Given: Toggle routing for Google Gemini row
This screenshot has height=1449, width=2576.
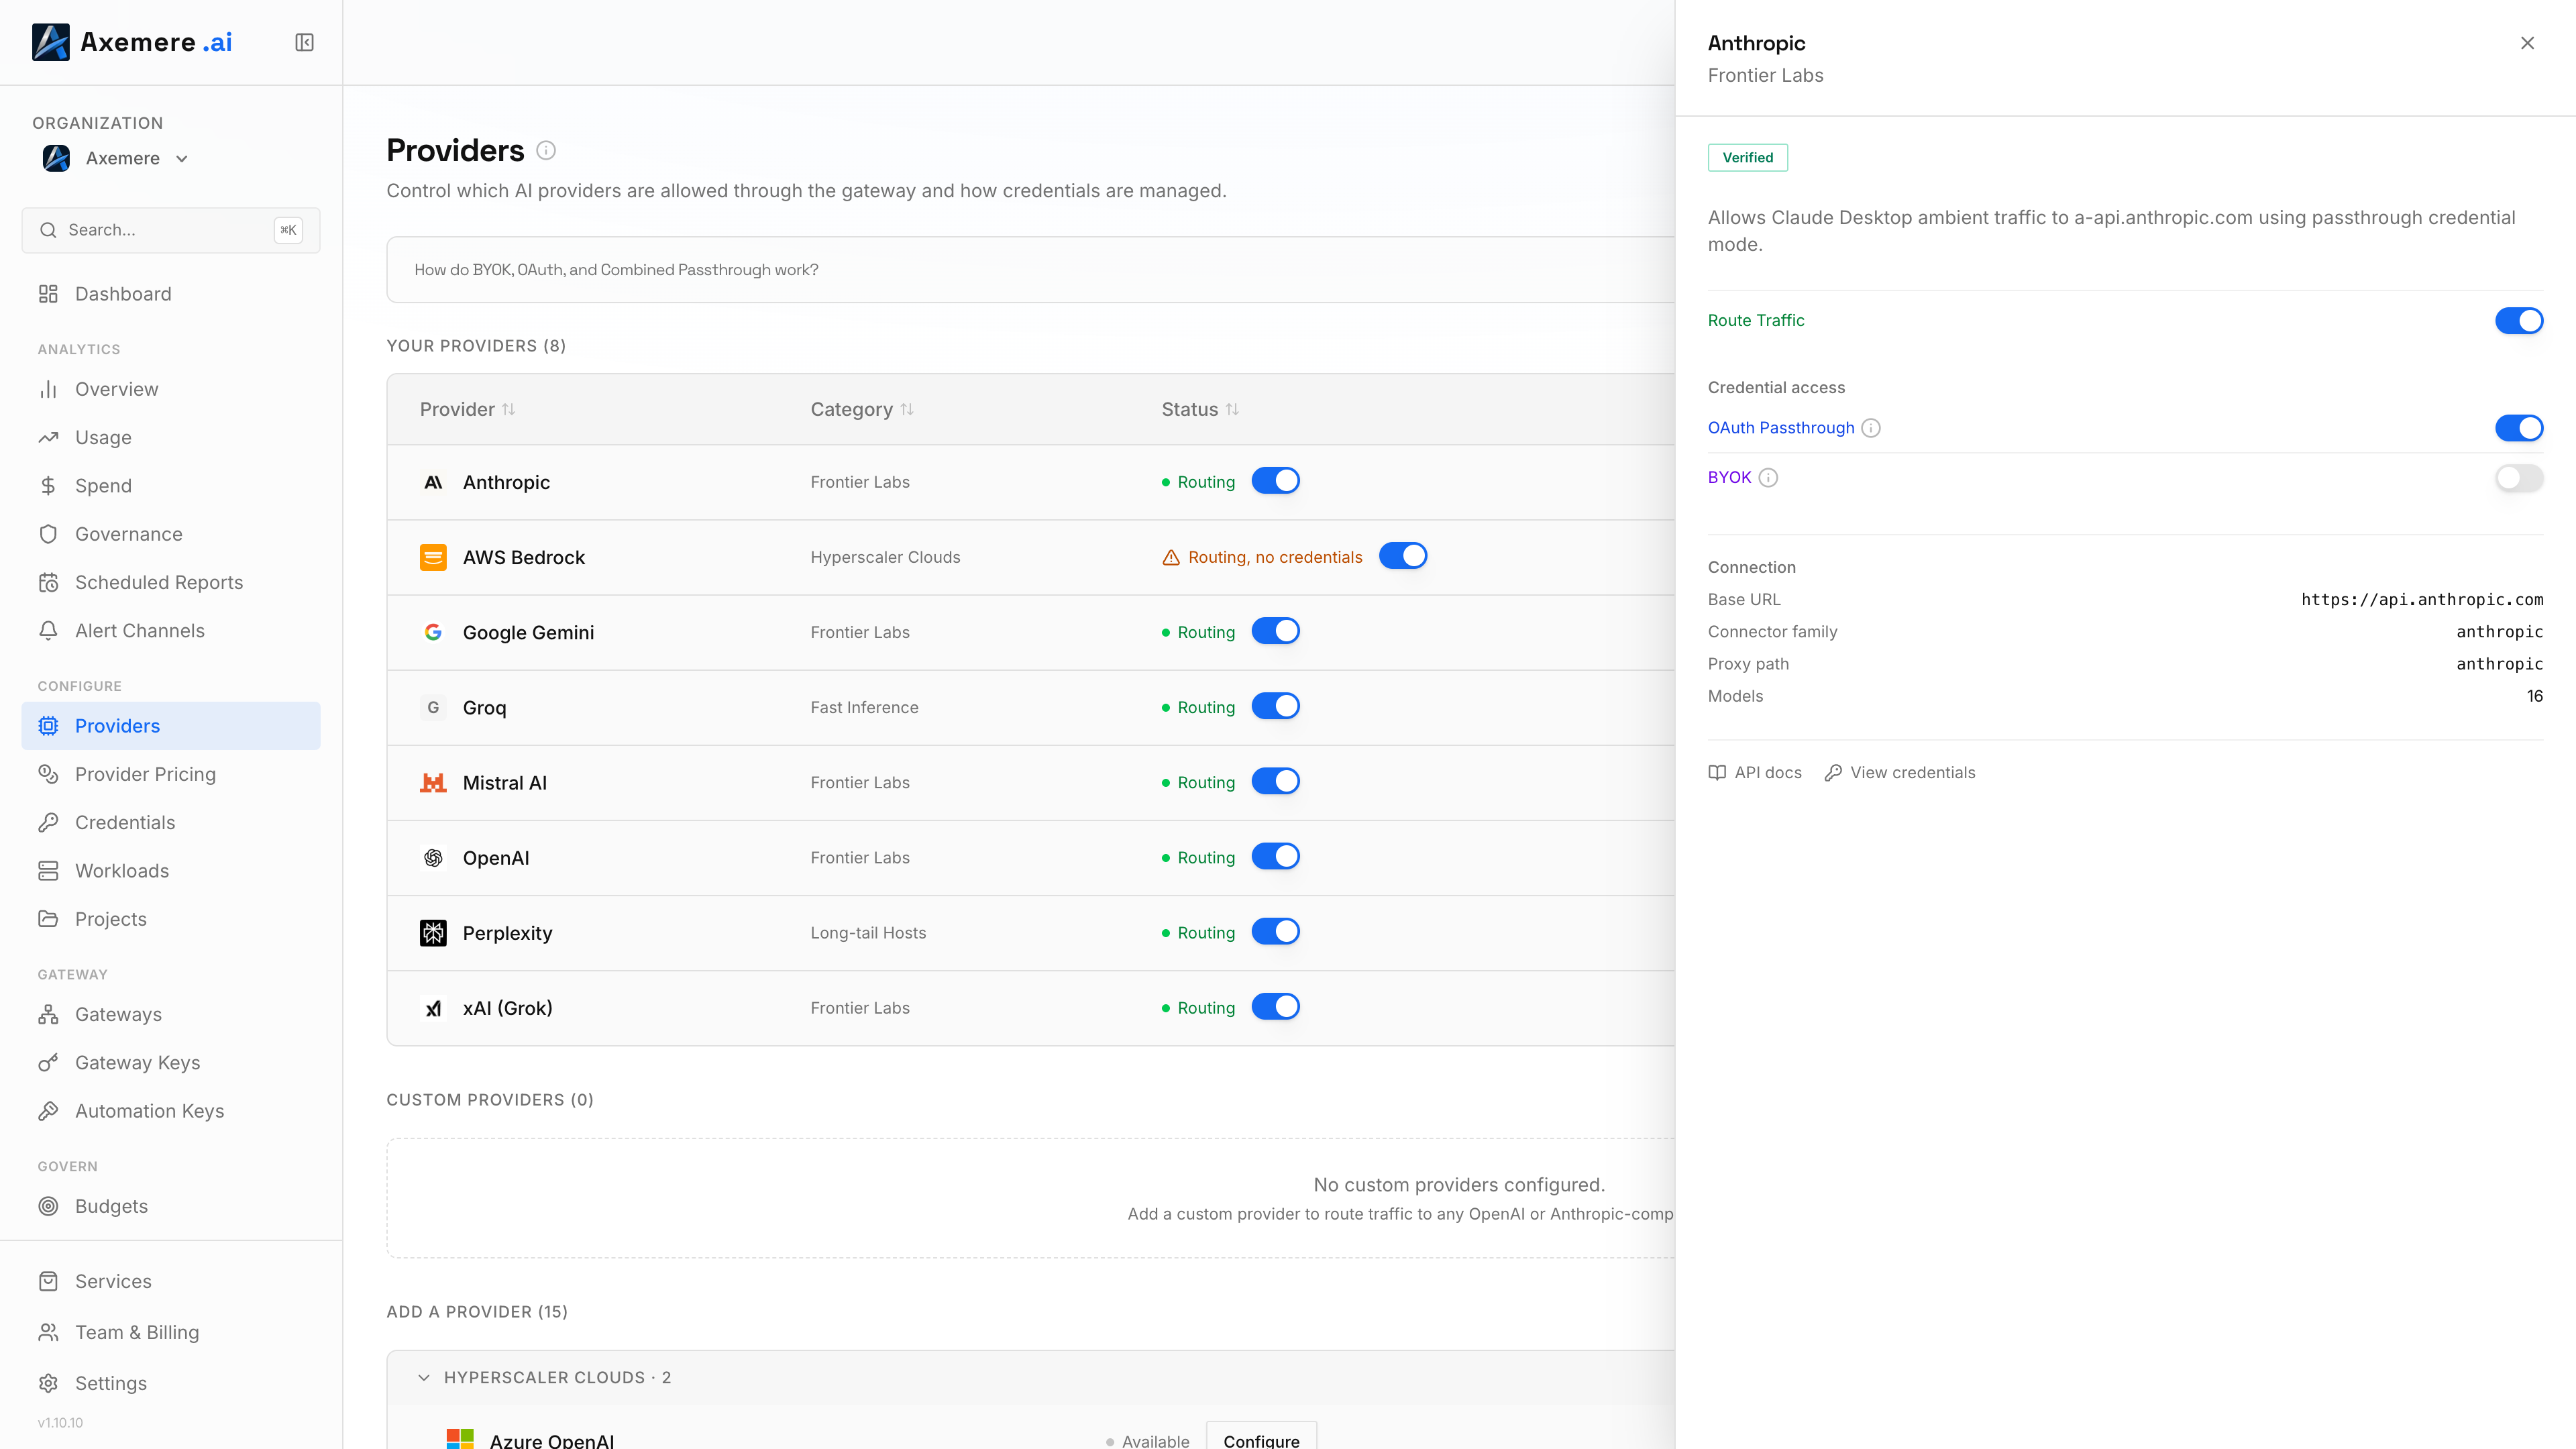Looking at the screenshot, I should [x=1276, y=631].
